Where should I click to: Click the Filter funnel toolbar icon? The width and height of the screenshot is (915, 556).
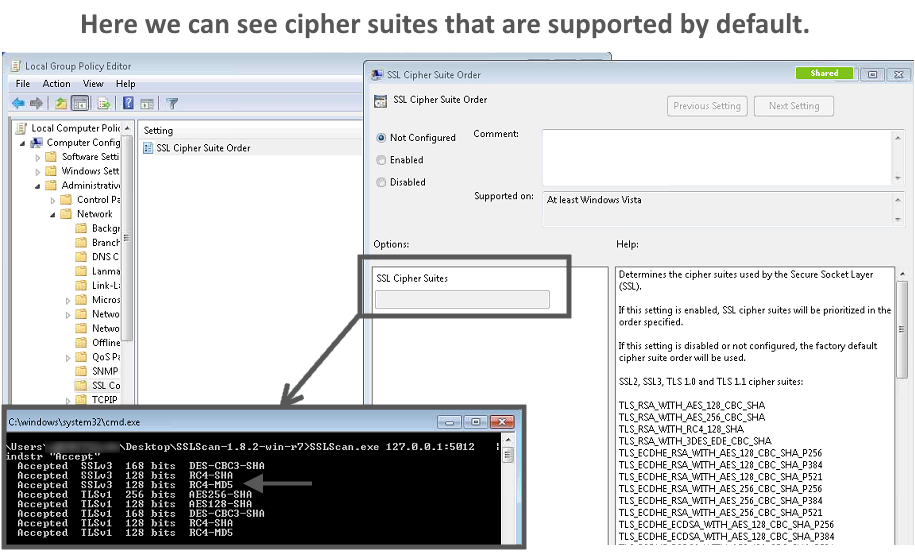tap(172, 103)
